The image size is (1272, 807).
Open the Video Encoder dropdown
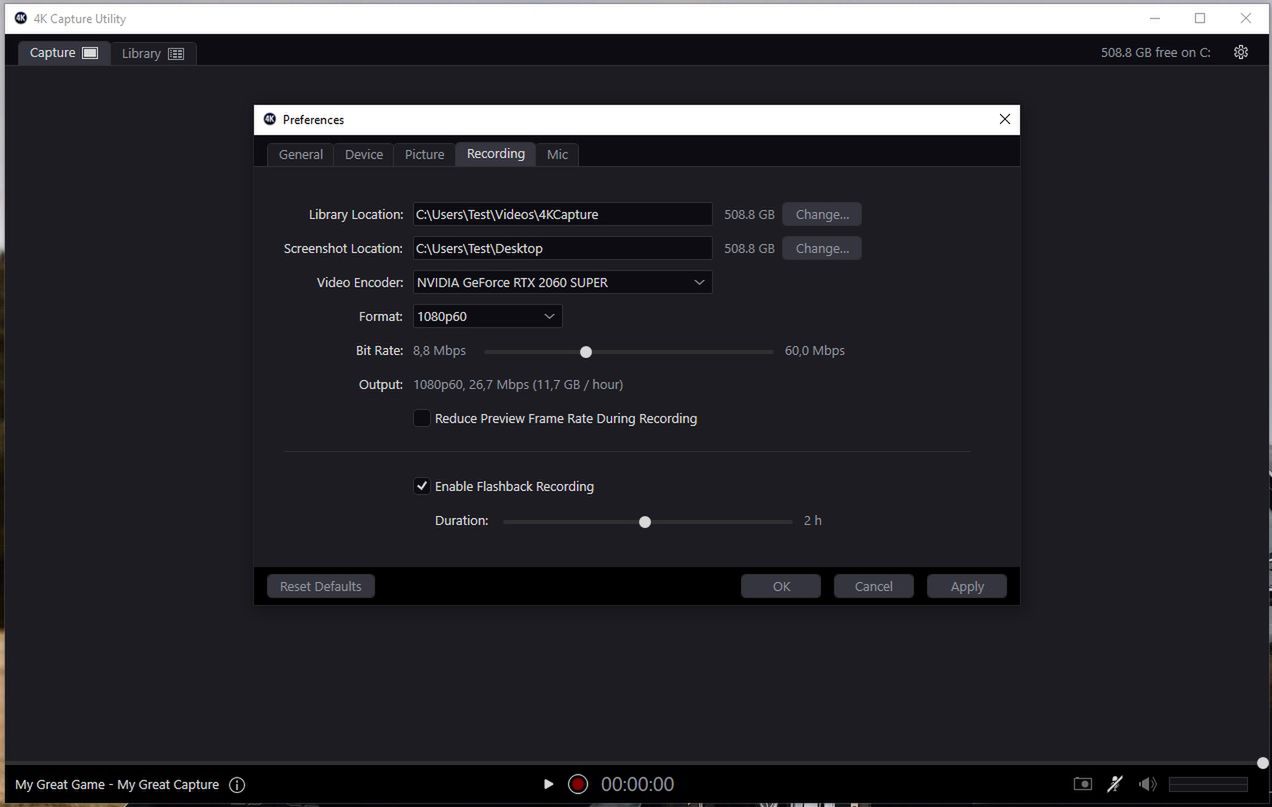pos(563,282)
